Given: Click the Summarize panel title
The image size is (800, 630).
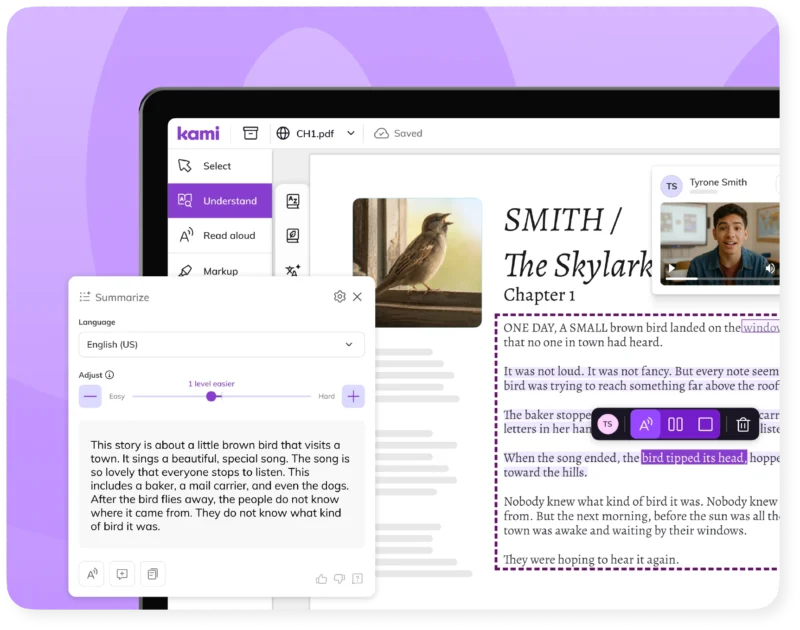Looking at the screenshot, I should tap(122, 297).
